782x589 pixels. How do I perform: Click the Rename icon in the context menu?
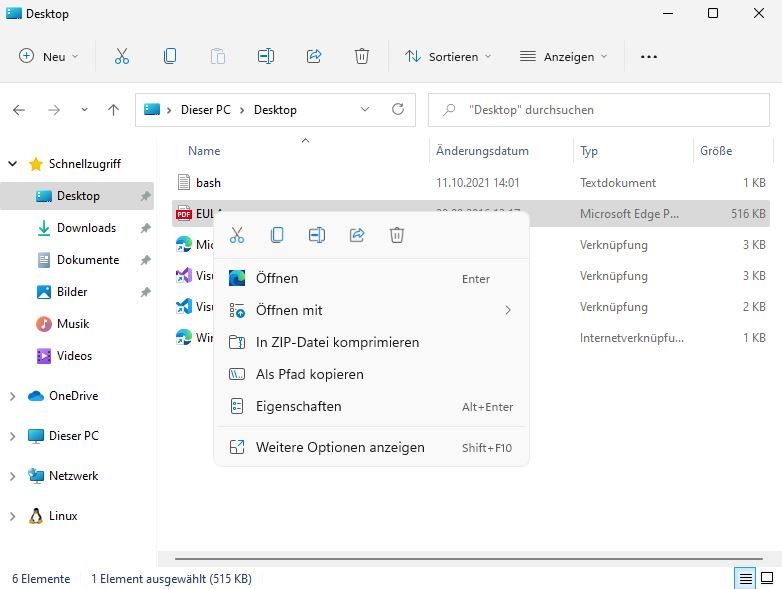[x=317, y=235]
